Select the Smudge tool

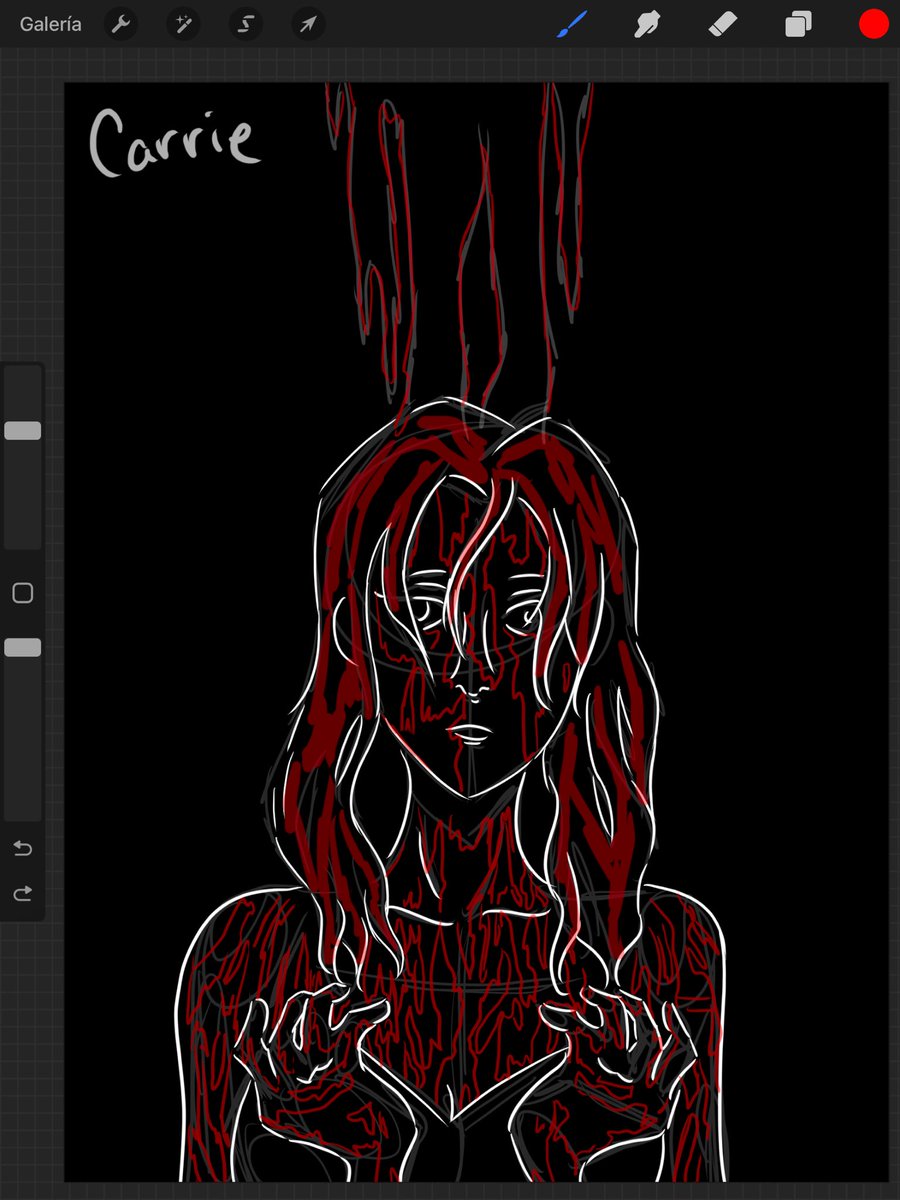point(648,24)
